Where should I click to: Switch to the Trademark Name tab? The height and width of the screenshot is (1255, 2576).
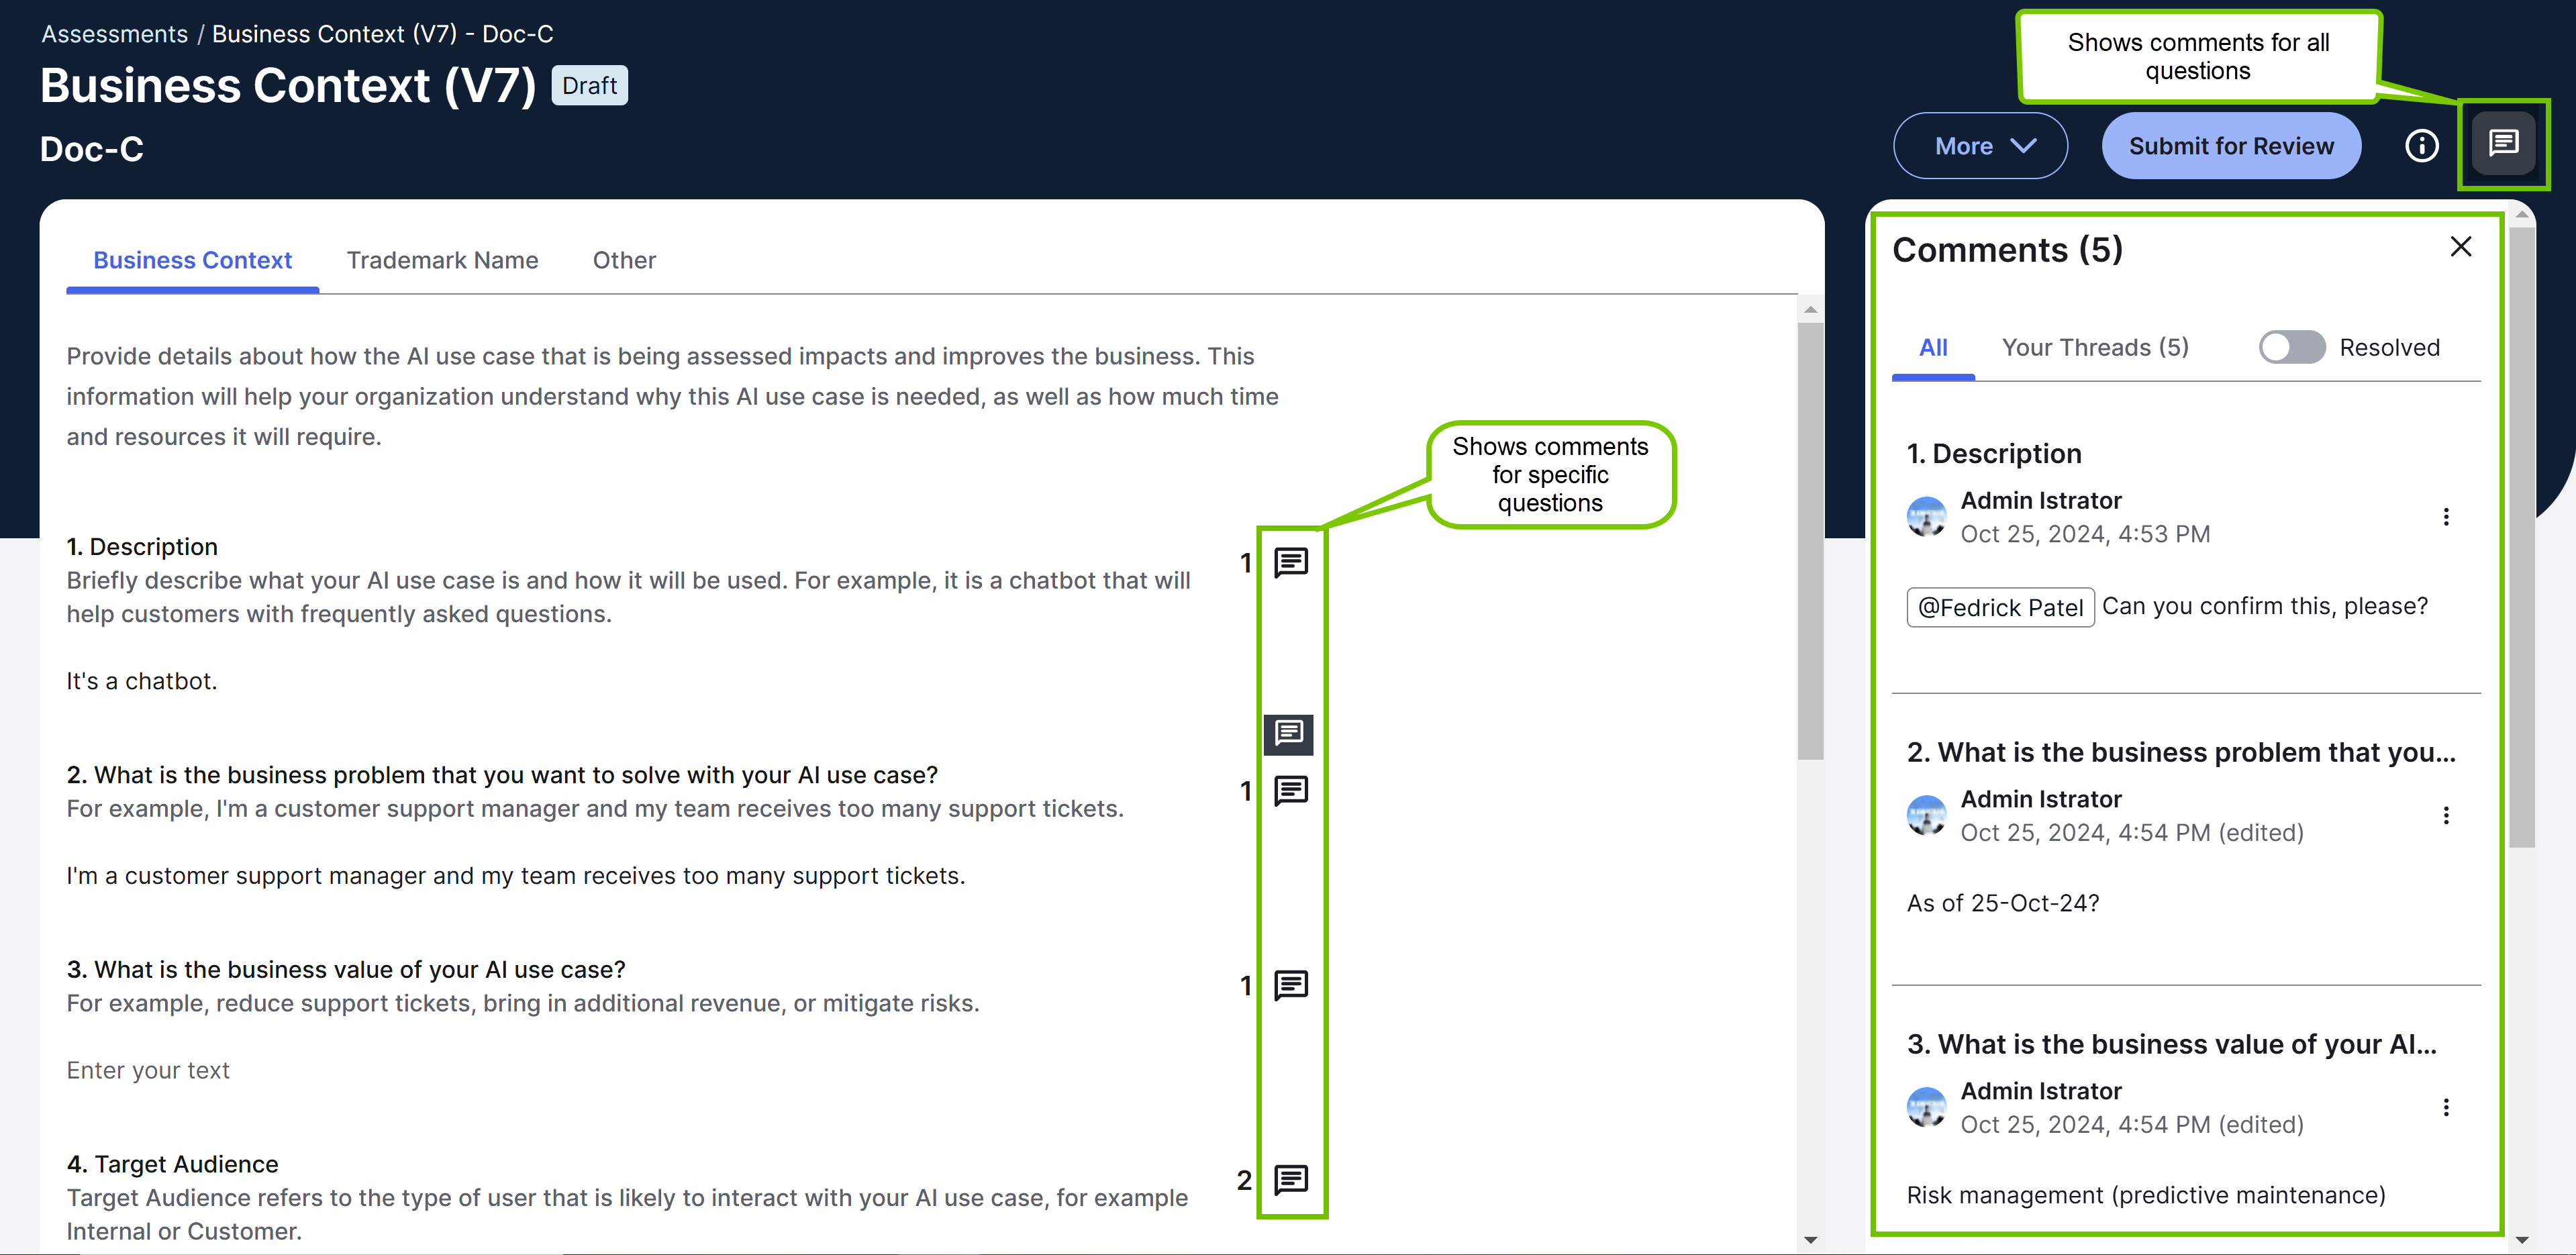point(442,260)
